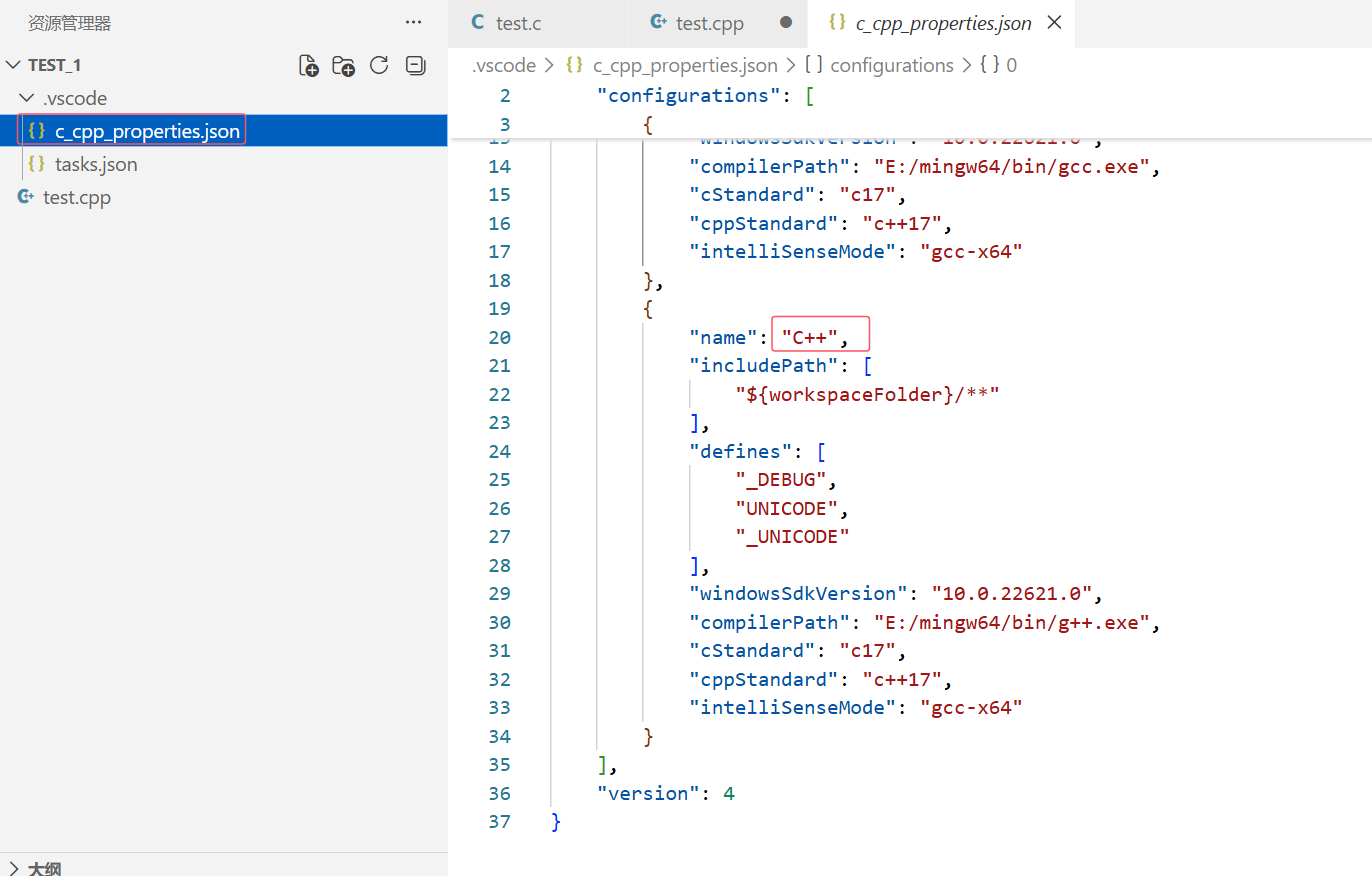The height and width of the screenshot is (876, 1372).
Task: Collapse all folders in explorer
Action: tap(415, 66)
